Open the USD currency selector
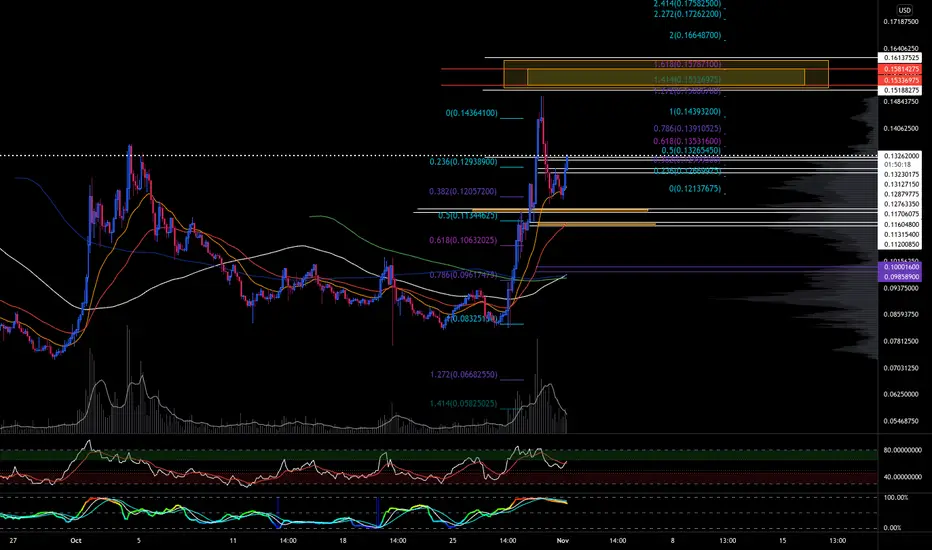The height and width of the screenshot is (550, 932). tap(904, 10)
